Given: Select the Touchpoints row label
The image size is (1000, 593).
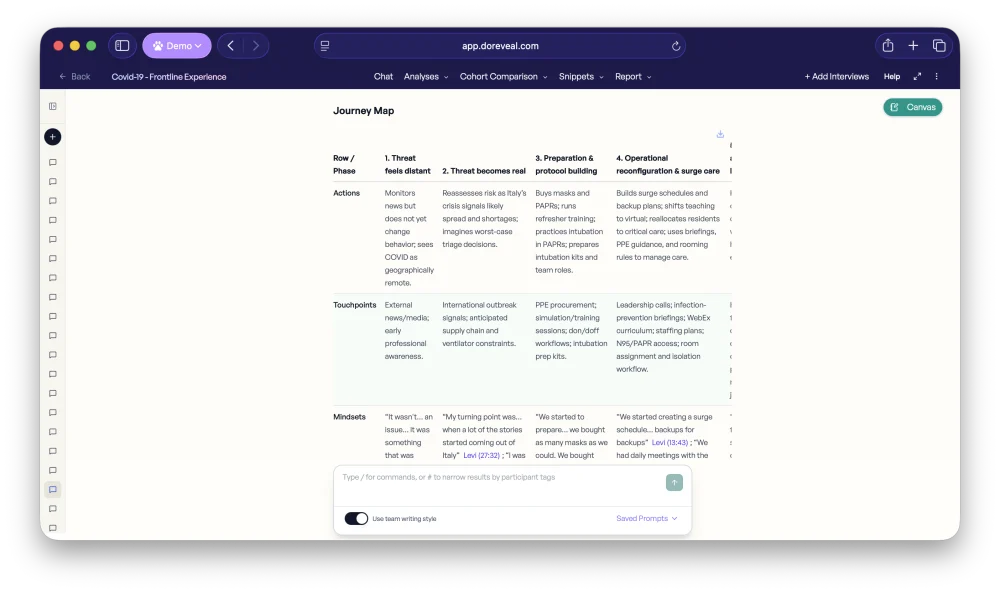Looking at the screenshot, I should click(355, 305).
